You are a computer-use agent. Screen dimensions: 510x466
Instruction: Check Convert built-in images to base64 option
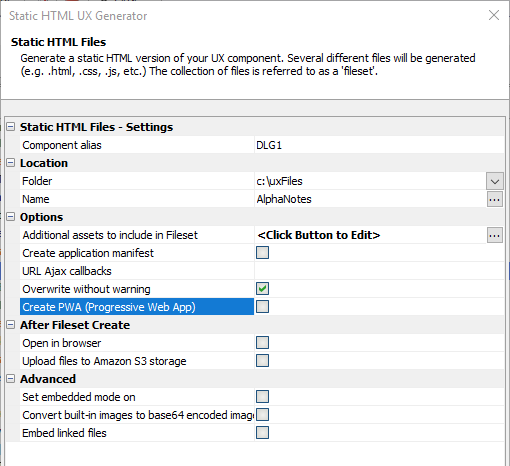[x=262, y=415]
